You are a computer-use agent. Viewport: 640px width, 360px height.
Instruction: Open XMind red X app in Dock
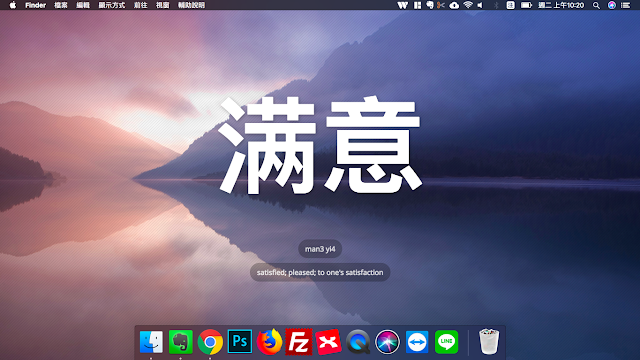tap(328, 342)
